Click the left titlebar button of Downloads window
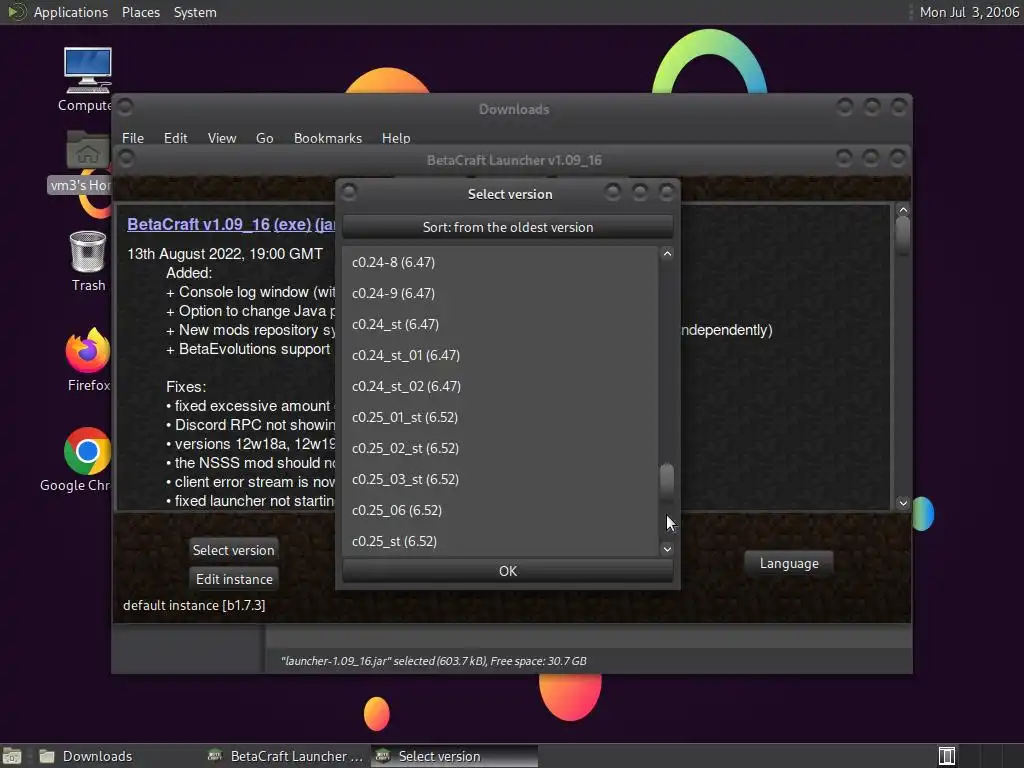Image resolution: width=1024 pixels, height=768 pixels. coord(125,106)
